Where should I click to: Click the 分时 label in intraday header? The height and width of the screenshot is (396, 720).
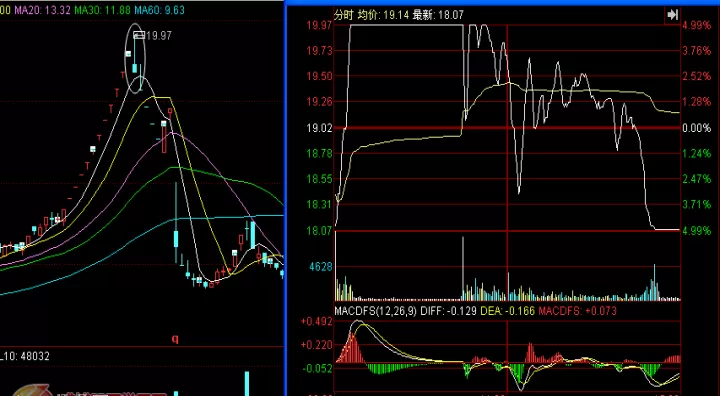point(343,15)
